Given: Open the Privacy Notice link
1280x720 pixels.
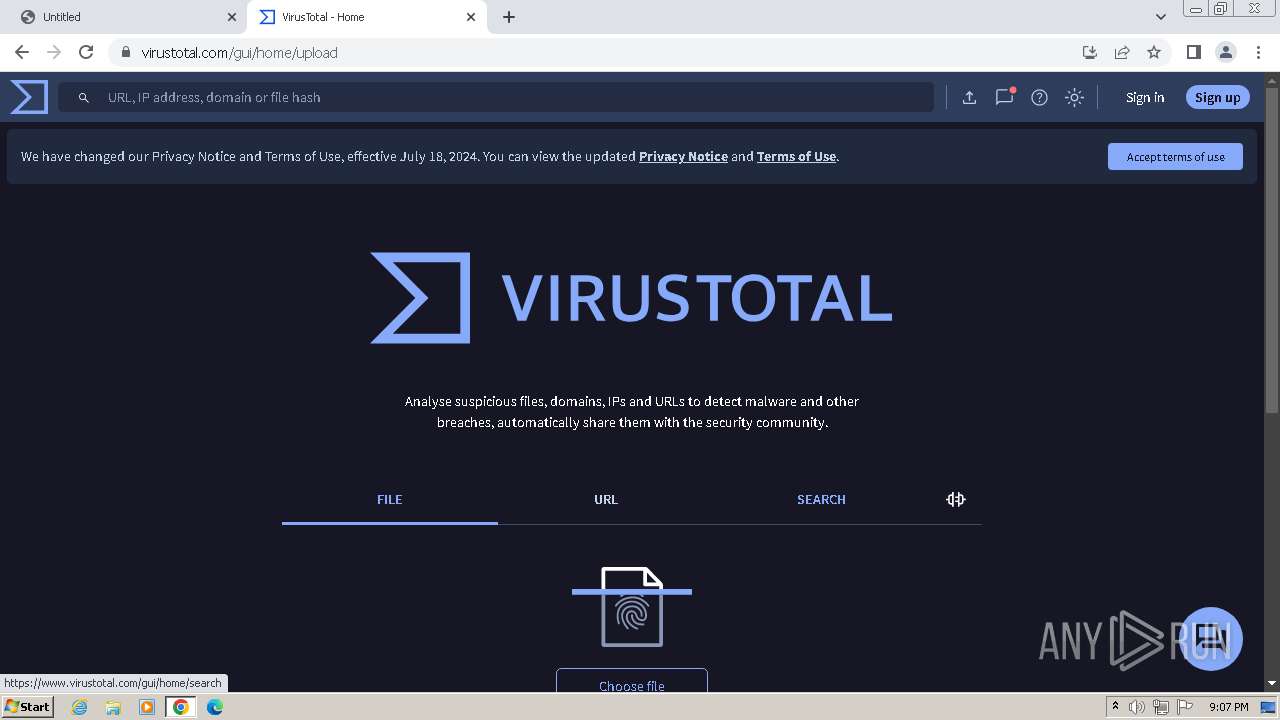Looking at the screenshot, I should click(x=683, y=156).
